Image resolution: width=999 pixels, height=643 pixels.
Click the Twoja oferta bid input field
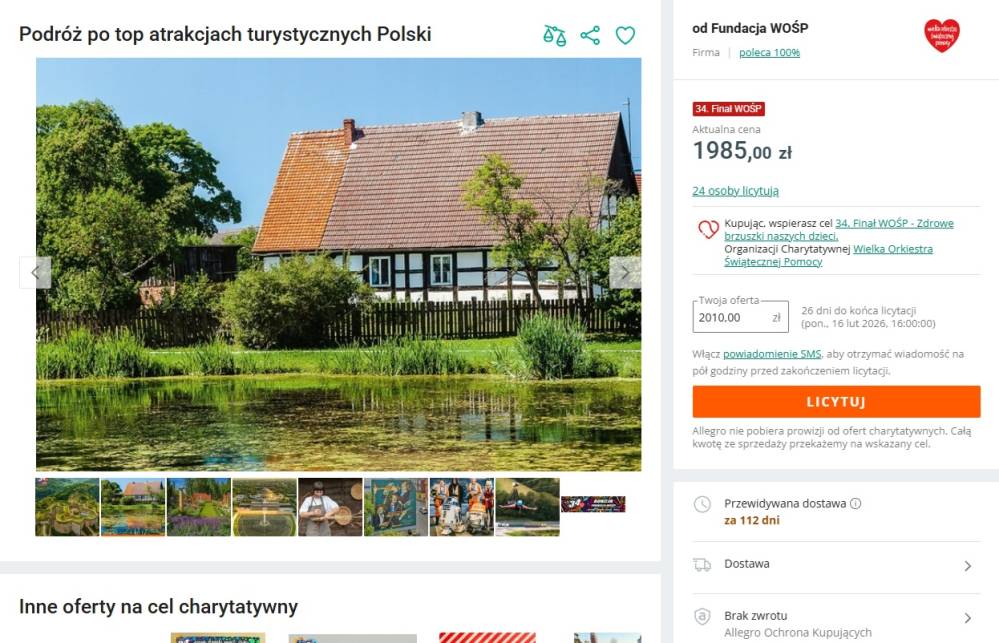tap(740, 317)
